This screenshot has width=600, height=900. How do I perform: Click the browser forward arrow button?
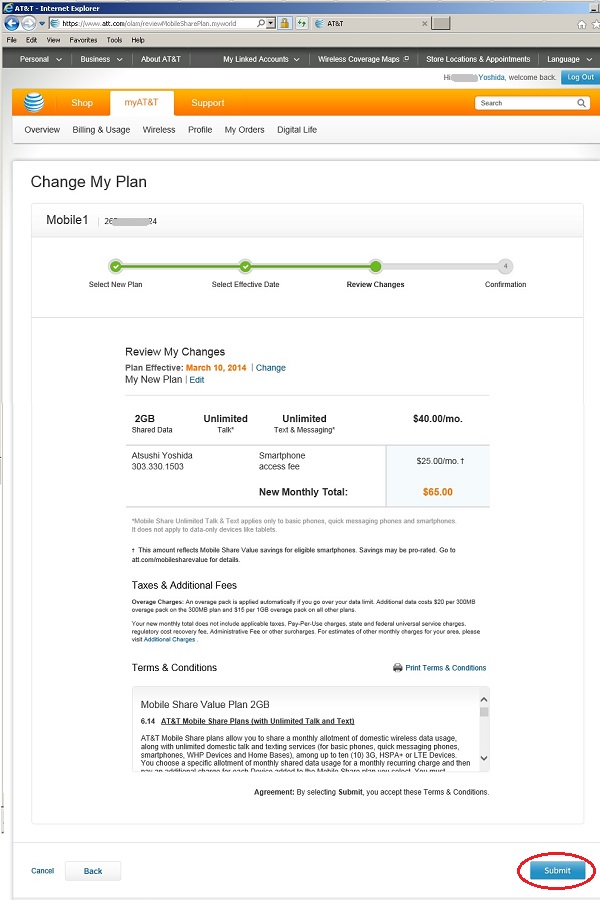pyautogui.click(x=28, y=24)
